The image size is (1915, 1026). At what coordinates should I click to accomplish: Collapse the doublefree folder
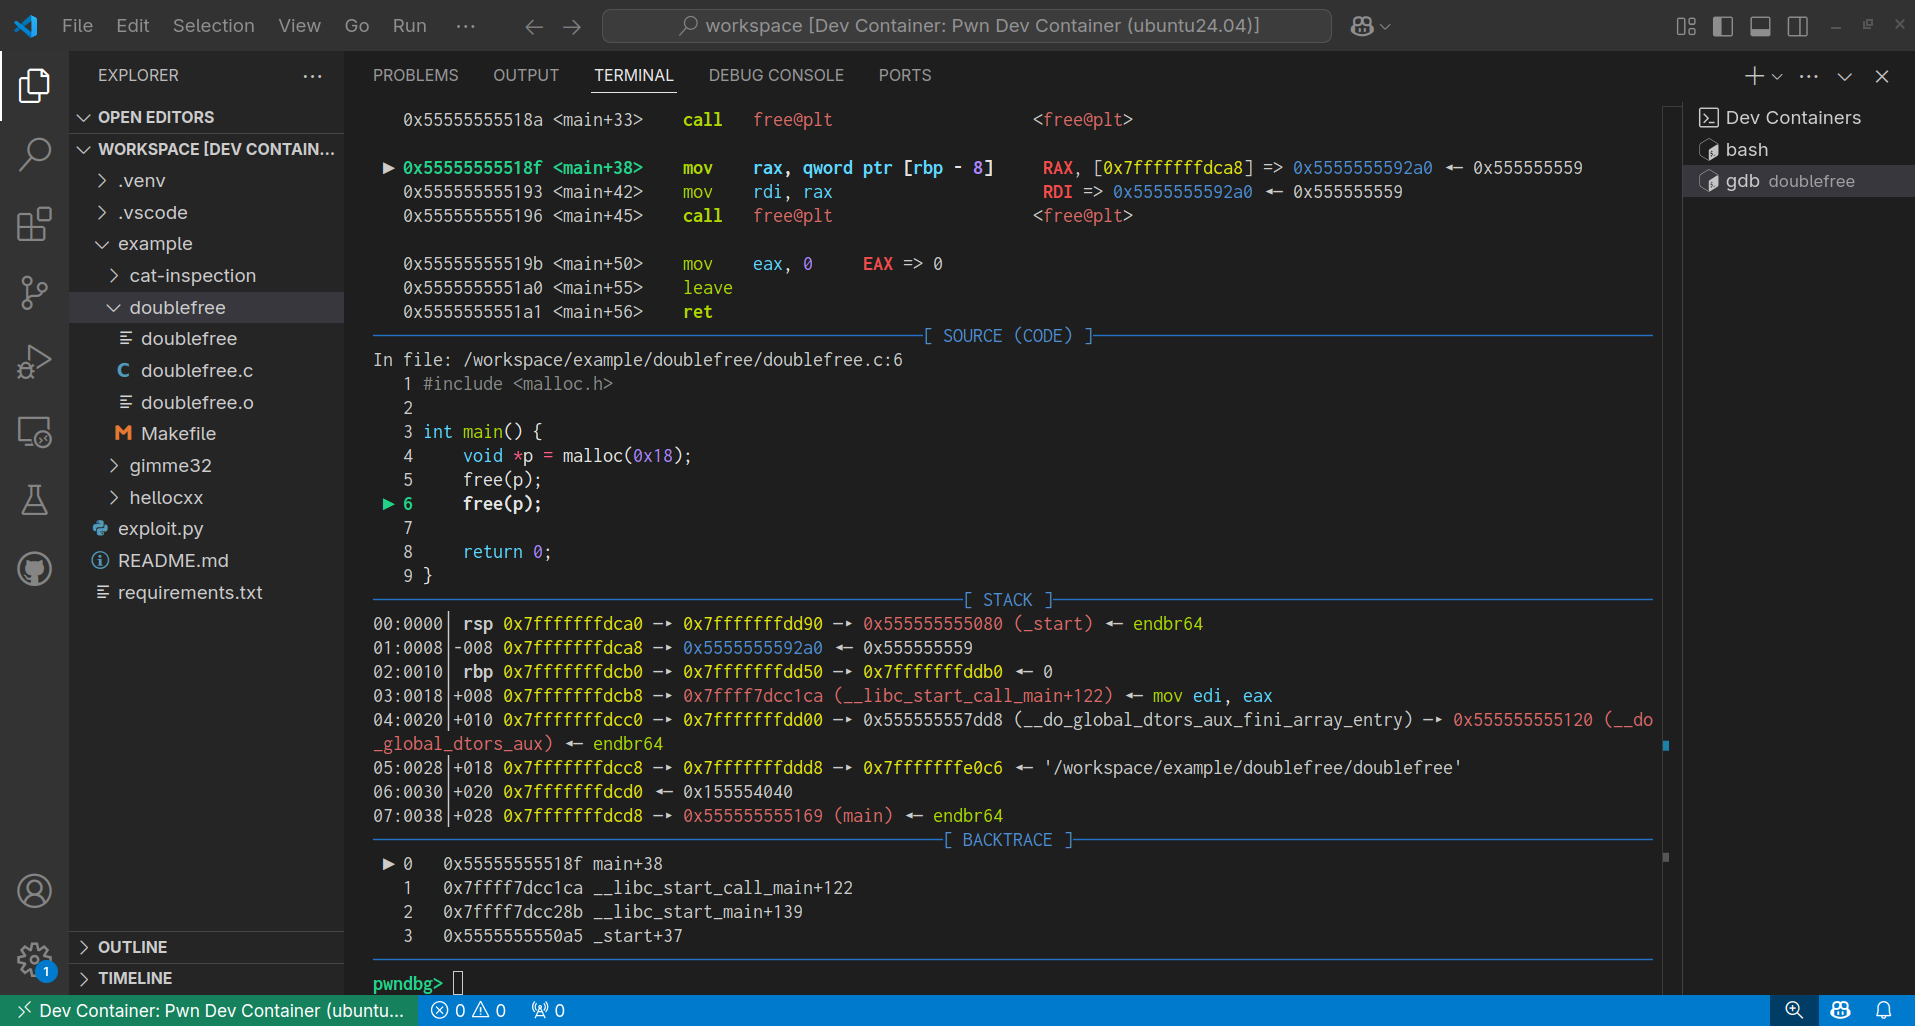177,308
